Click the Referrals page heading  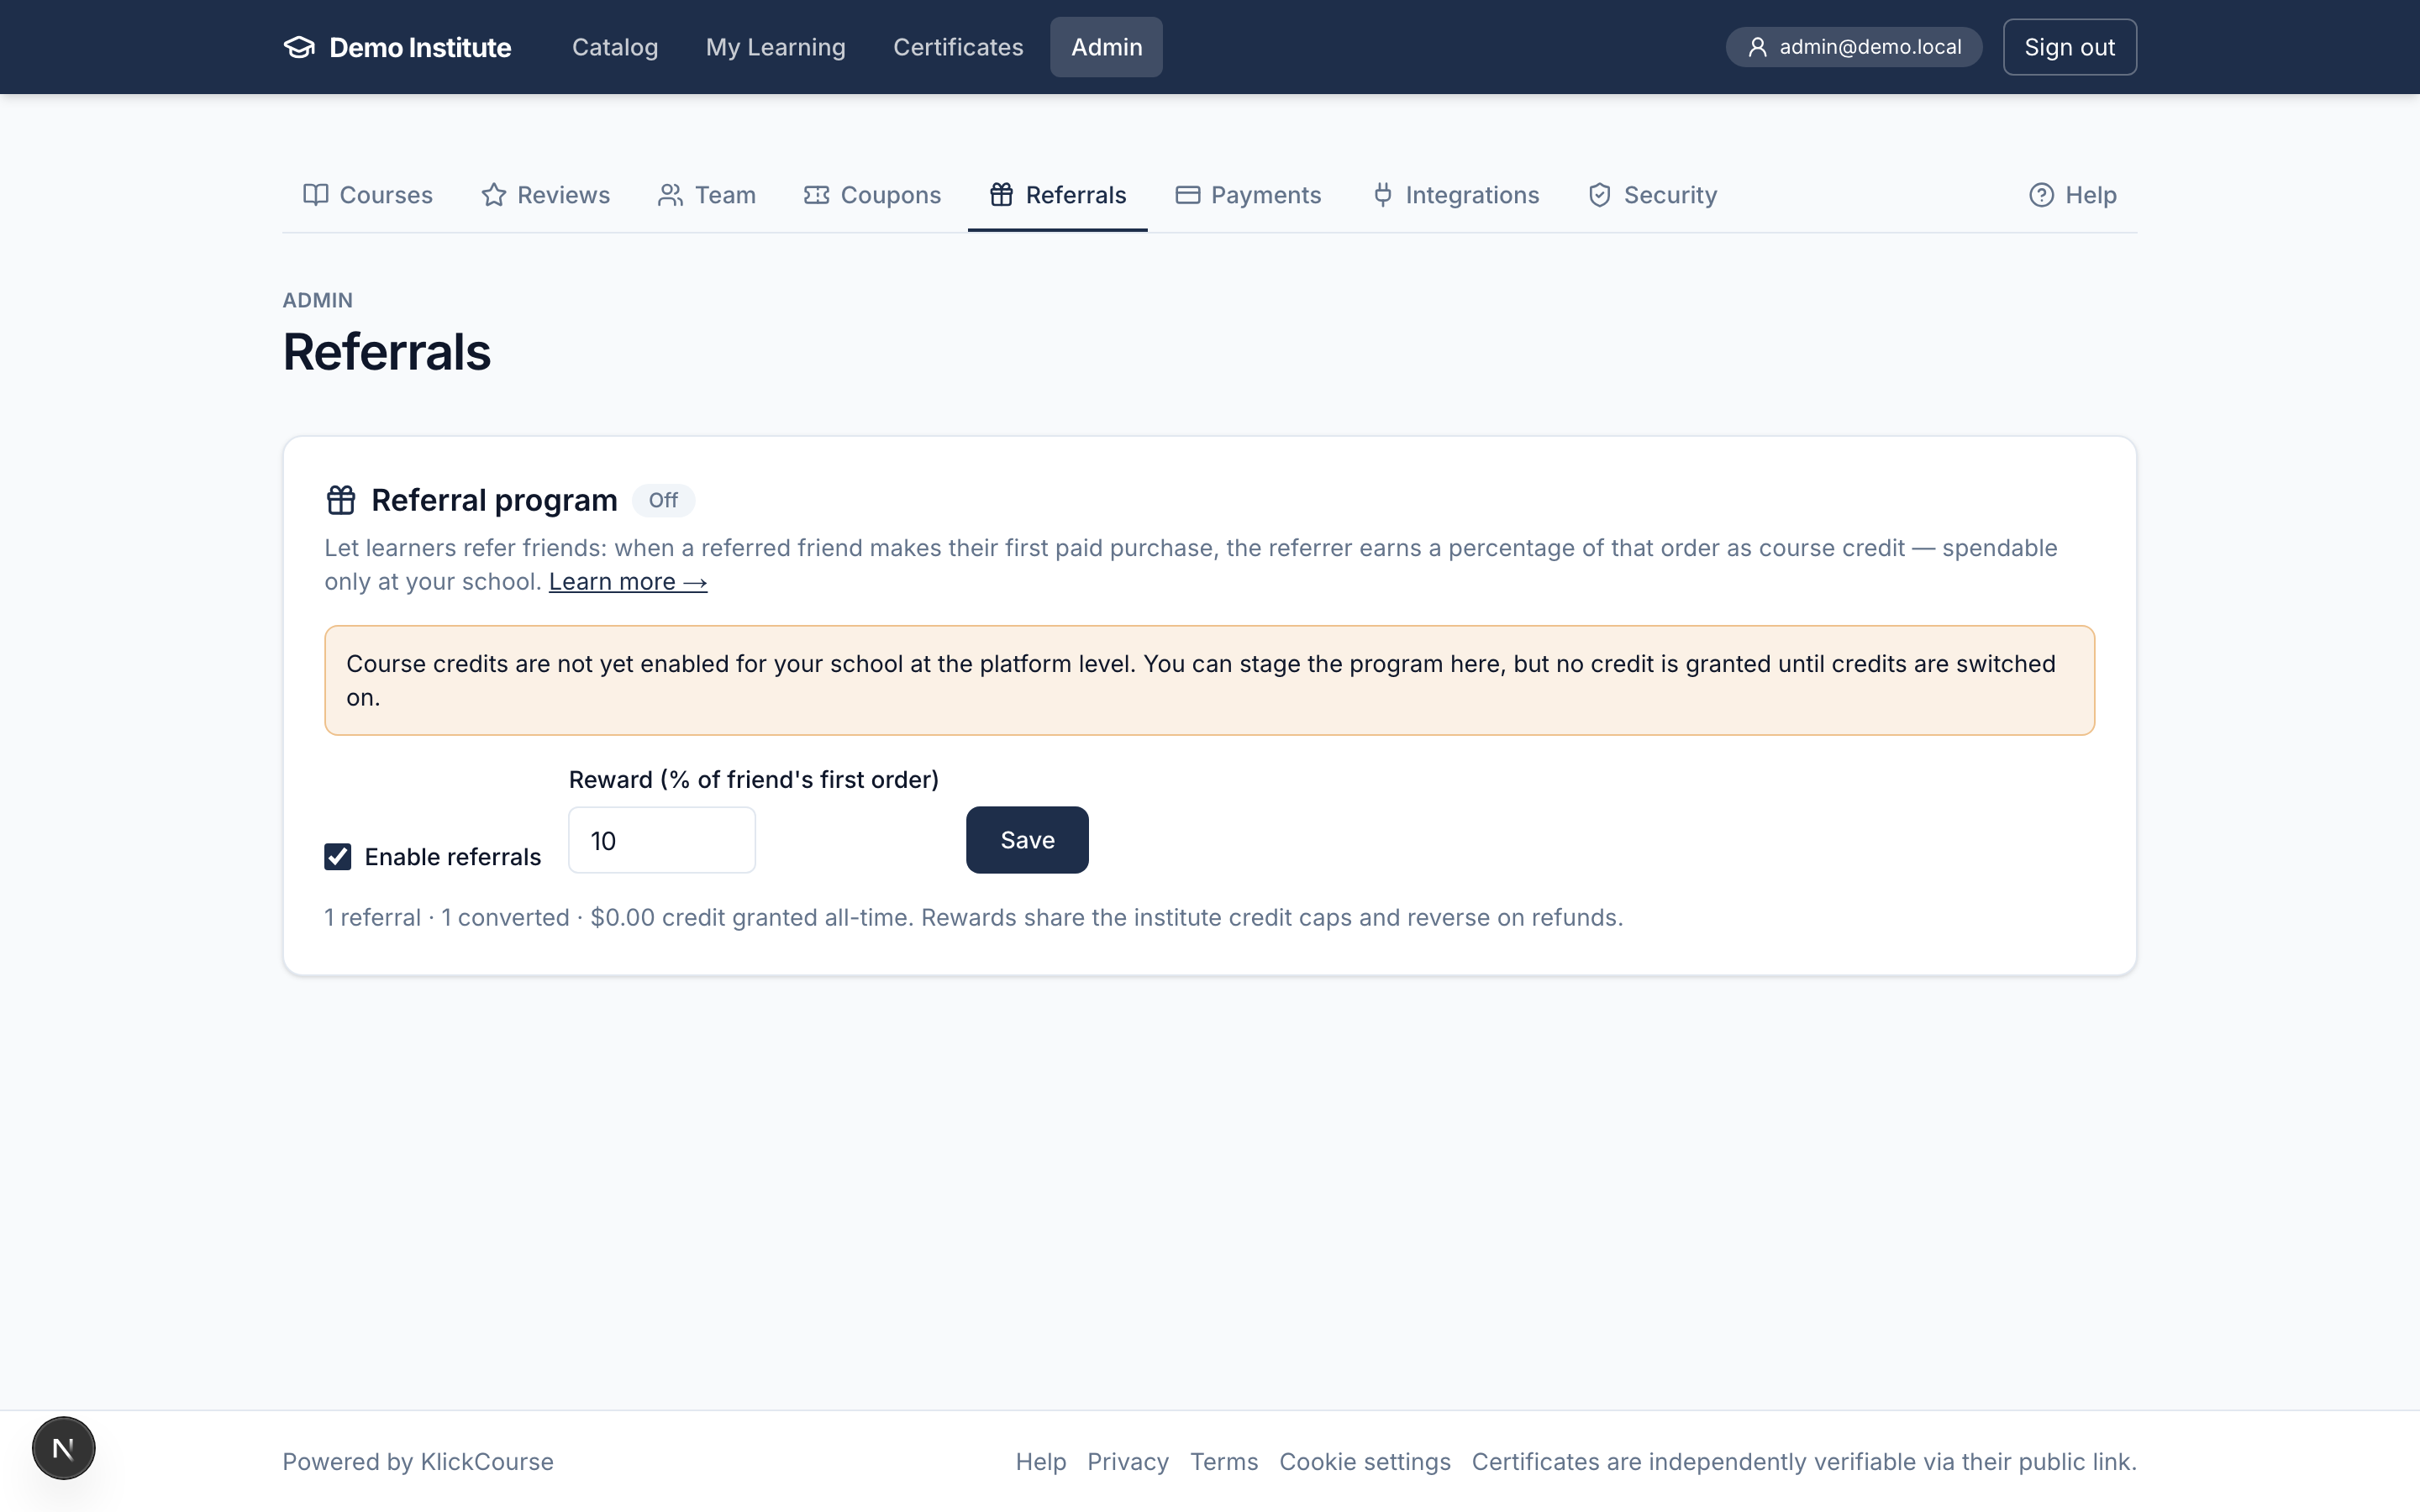[x=387, y=352]
